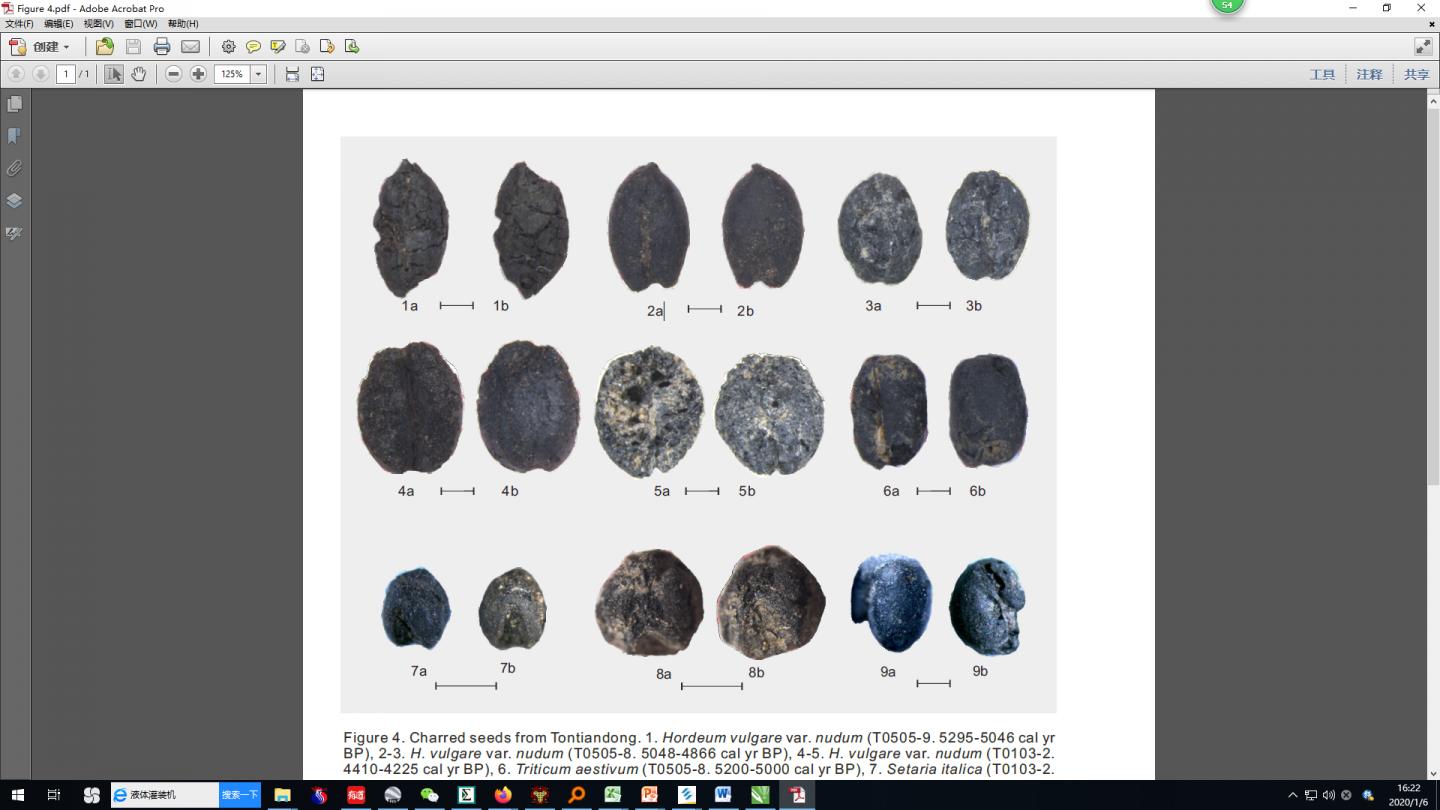Click the Add sticky note icon

coord(253,46)
